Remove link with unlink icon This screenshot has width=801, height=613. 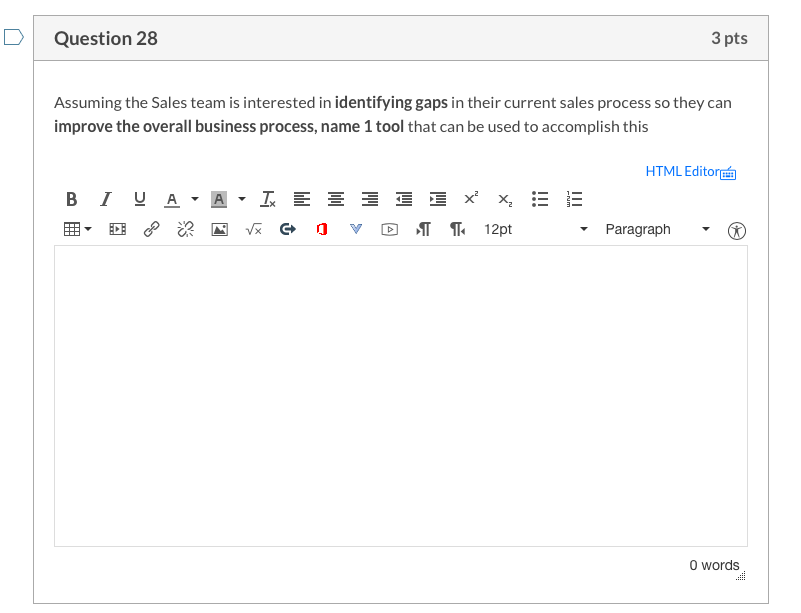pos(185,229)
